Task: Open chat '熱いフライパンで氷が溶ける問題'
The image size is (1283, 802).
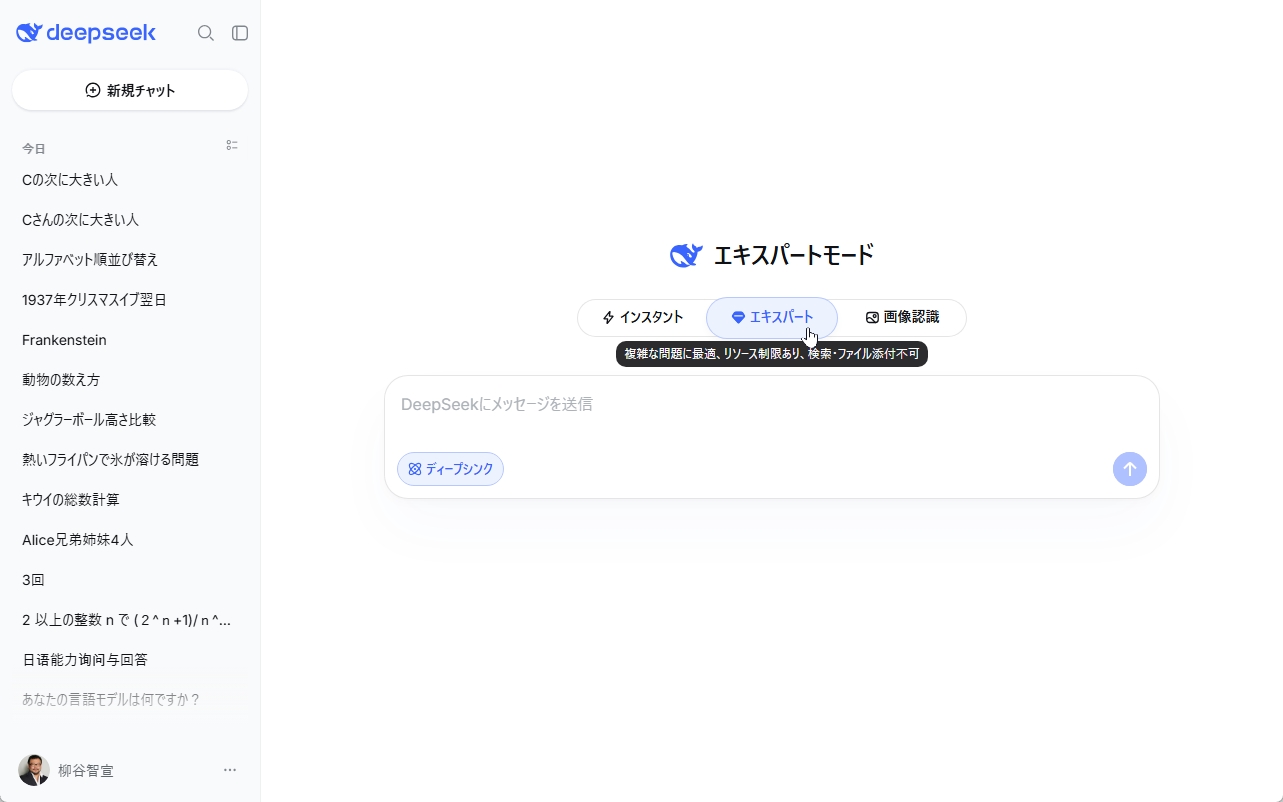Action: (130, 460)
